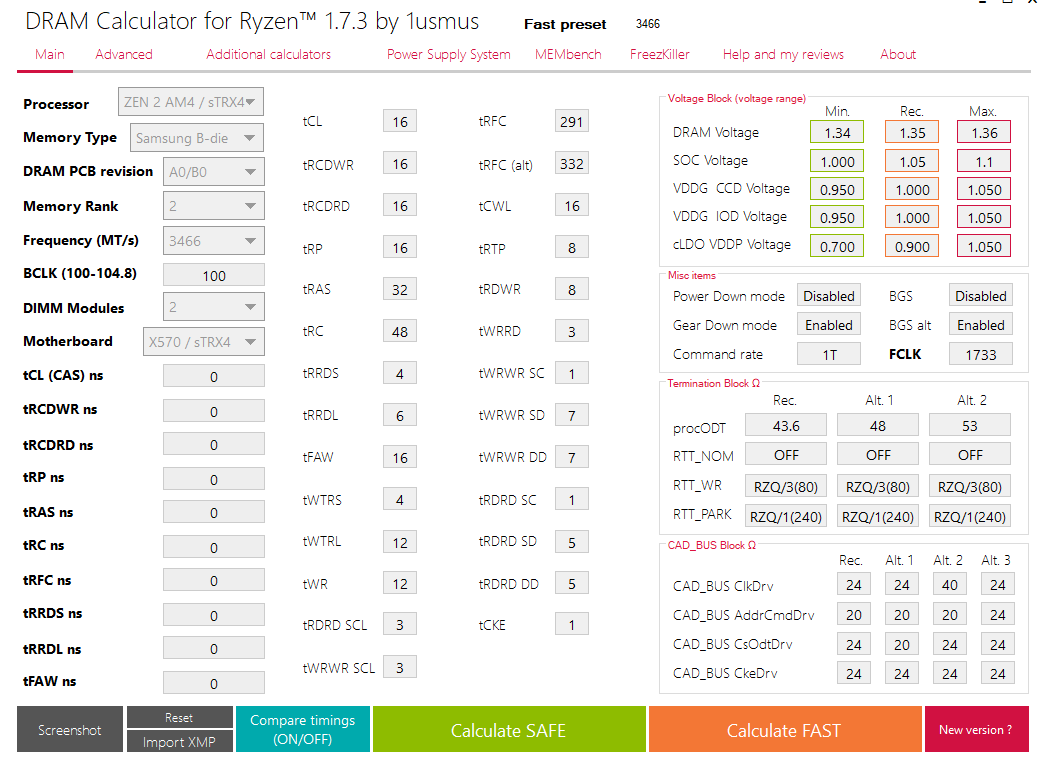Viewport: 1040px width, 769px height.
Task: Click RTT_WR Alt. 1 value RZQ/3(80)
Action: 878,486
